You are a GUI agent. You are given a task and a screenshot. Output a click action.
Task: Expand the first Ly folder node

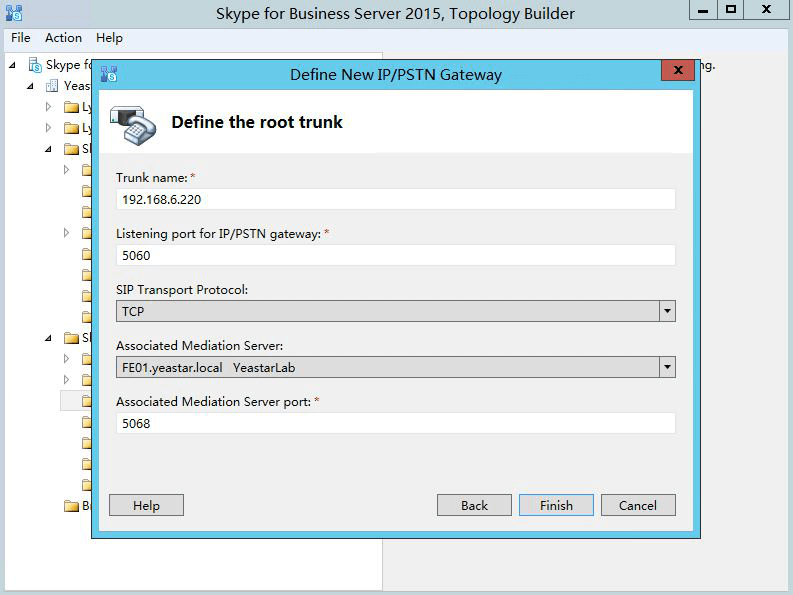(x=49, y=107)
